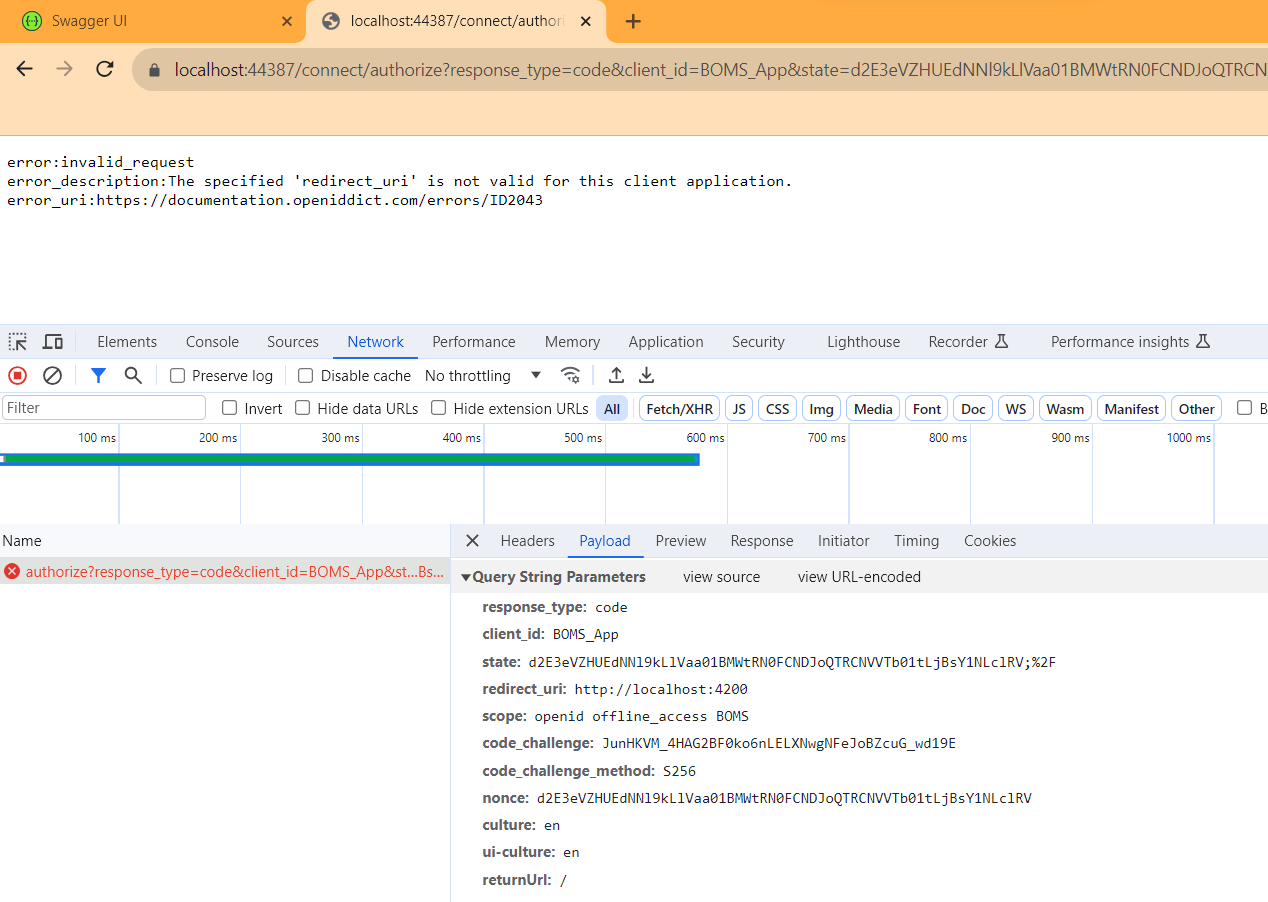
Task: Toggle the device toolbar icon
Action: [53, 342]
